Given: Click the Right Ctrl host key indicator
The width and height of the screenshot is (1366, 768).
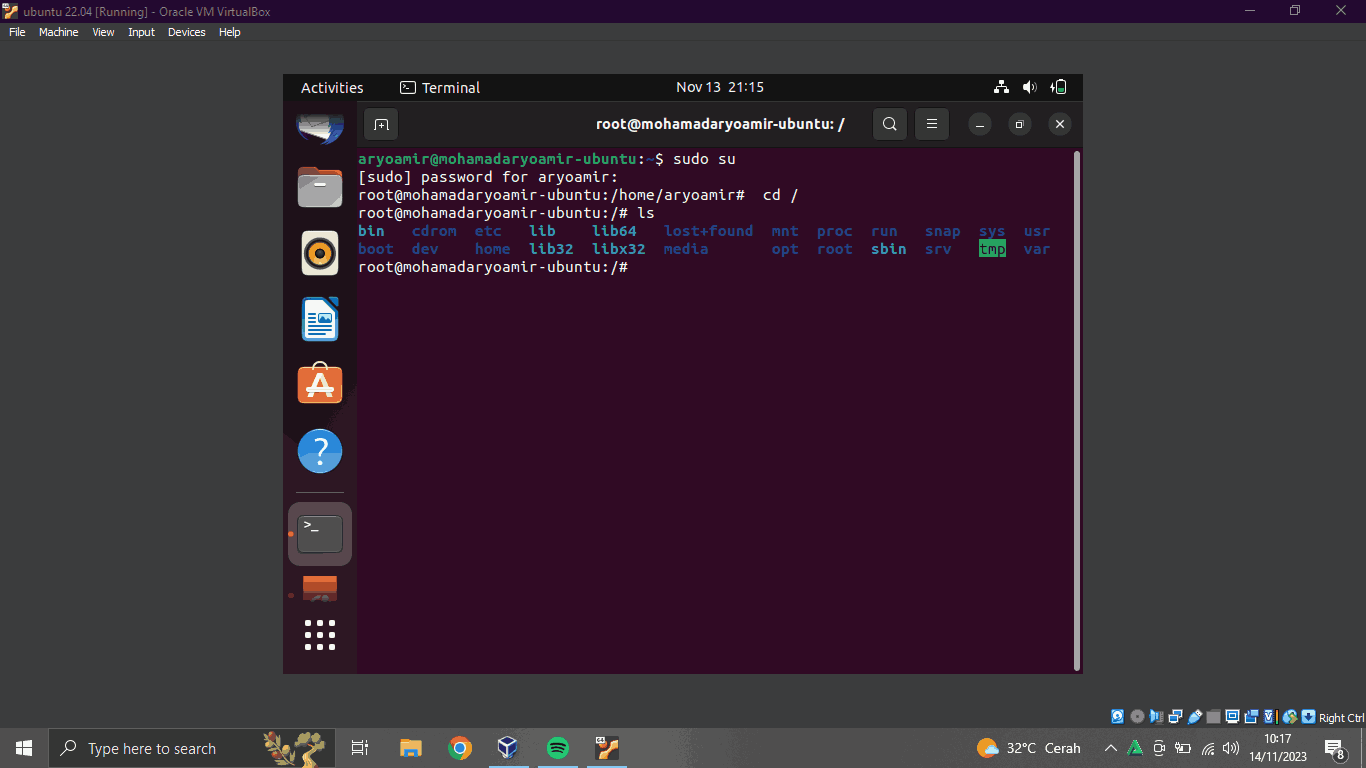Looking at the screenshot, I should (x=1342, y=718).
